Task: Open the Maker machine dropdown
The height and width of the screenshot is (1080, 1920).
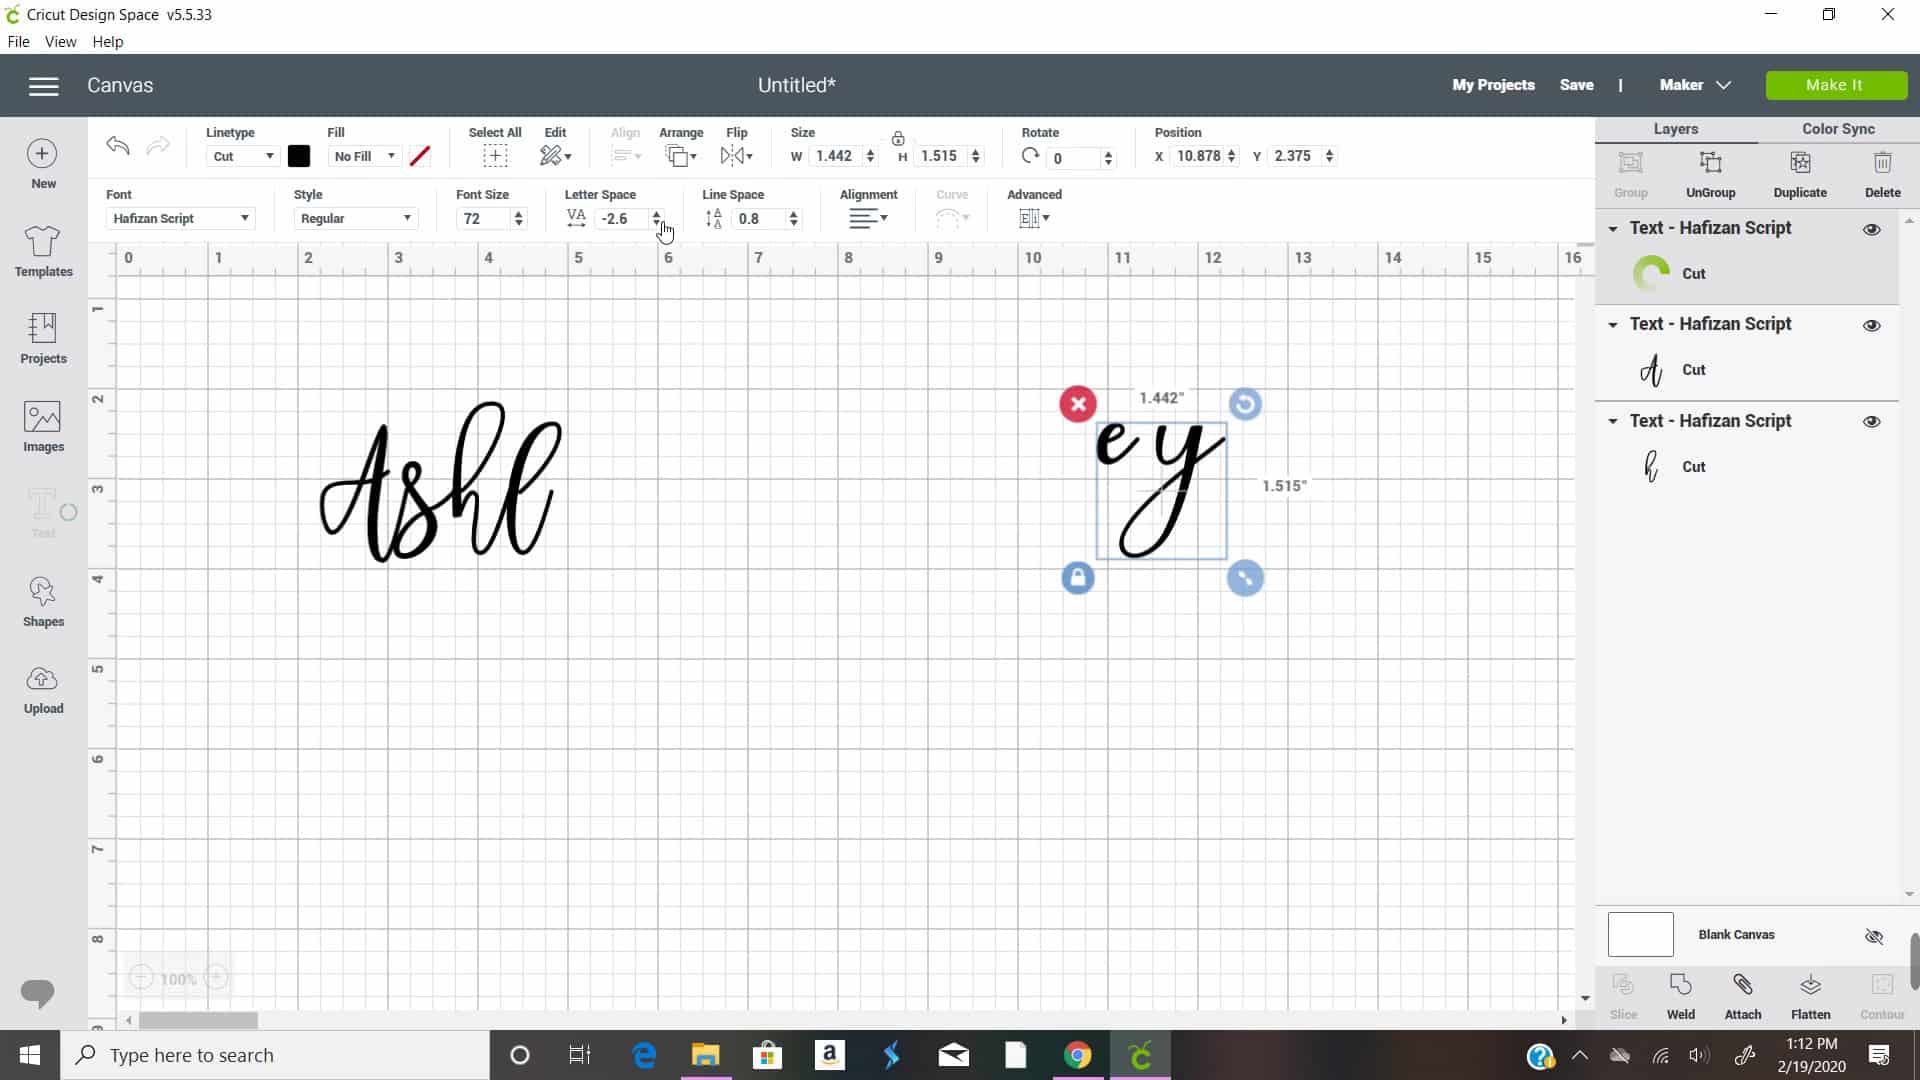Action: (1695, 85)
